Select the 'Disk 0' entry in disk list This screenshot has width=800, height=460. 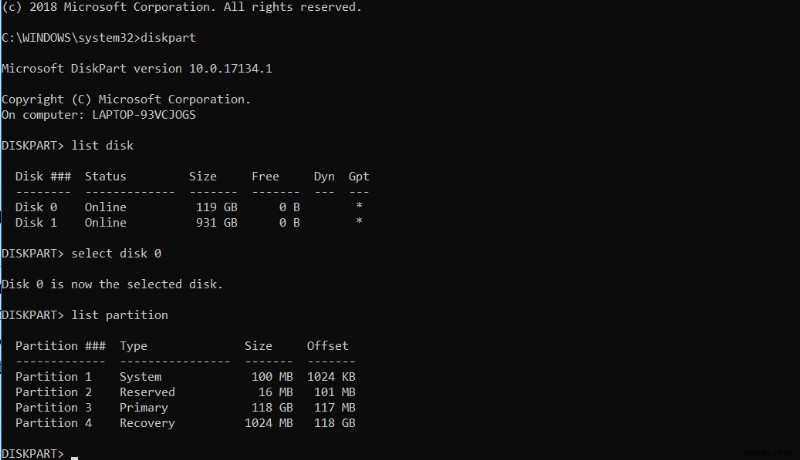[x=36, y=207]
